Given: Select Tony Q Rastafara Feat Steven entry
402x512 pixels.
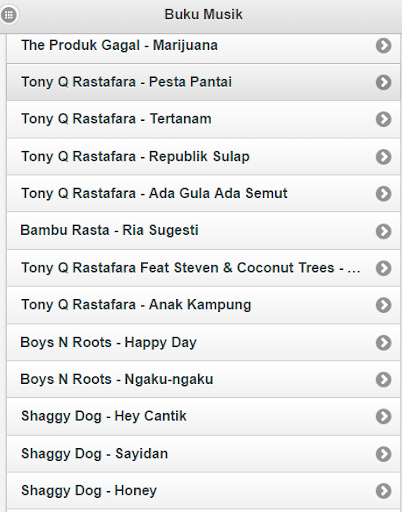Looking at the screenshot, I should point(203,268).
